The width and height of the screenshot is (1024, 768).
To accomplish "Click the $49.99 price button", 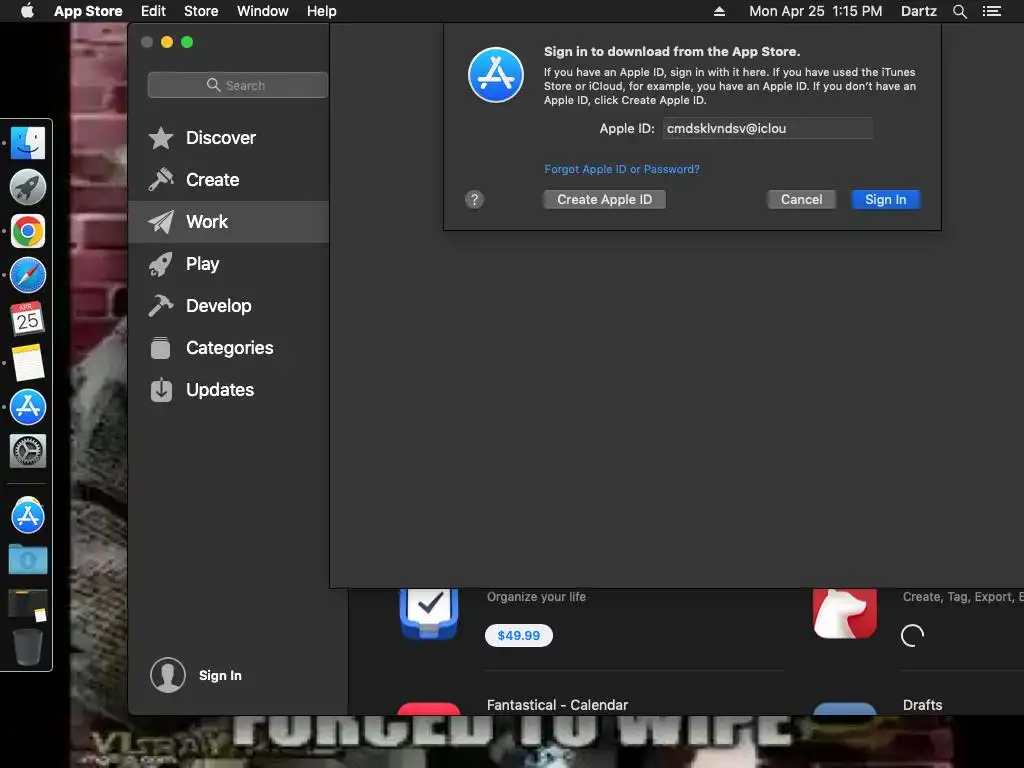I will pos(519,635).
